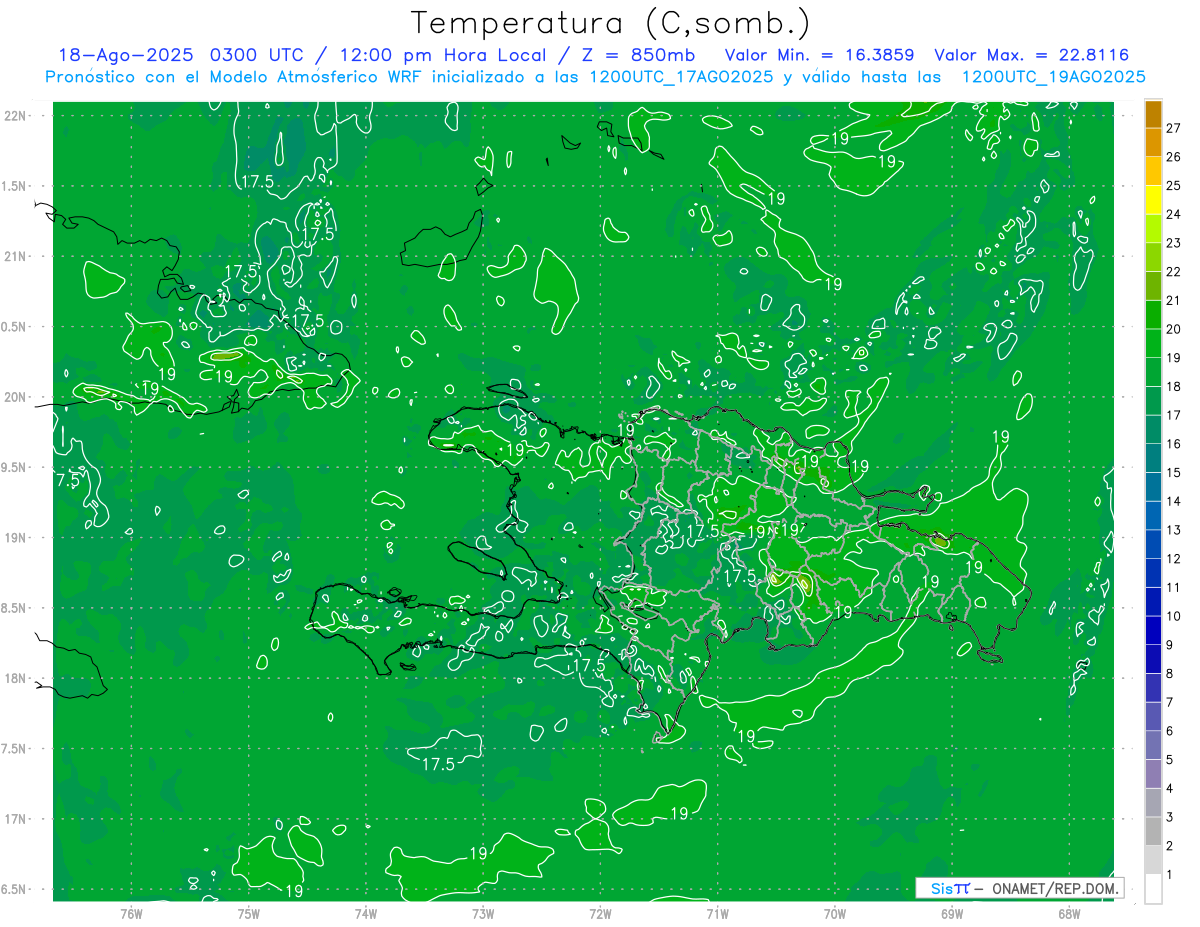Click the '17N' latitude label

[x=17, y=820]
